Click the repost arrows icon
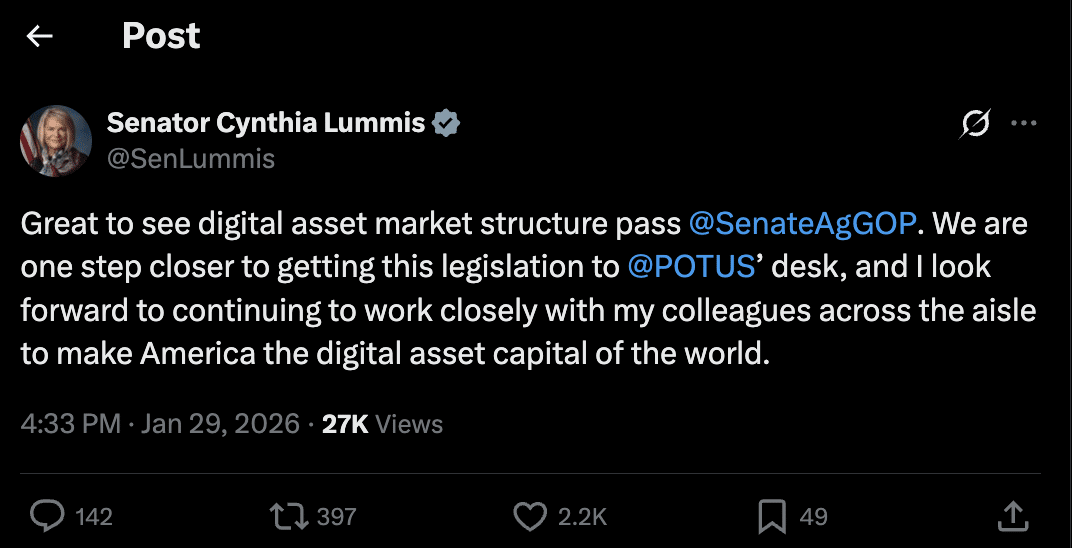The image size is (1072, 548). [x=288, y=516]
